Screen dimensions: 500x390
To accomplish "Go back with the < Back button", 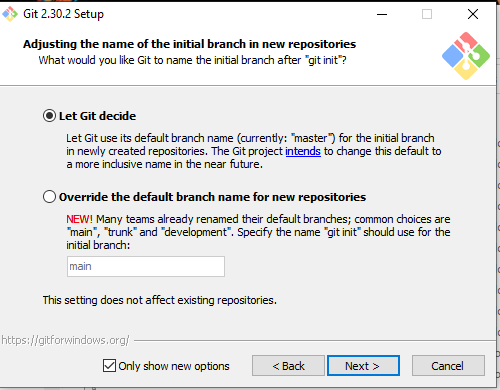I will click(x=288, y=366).
